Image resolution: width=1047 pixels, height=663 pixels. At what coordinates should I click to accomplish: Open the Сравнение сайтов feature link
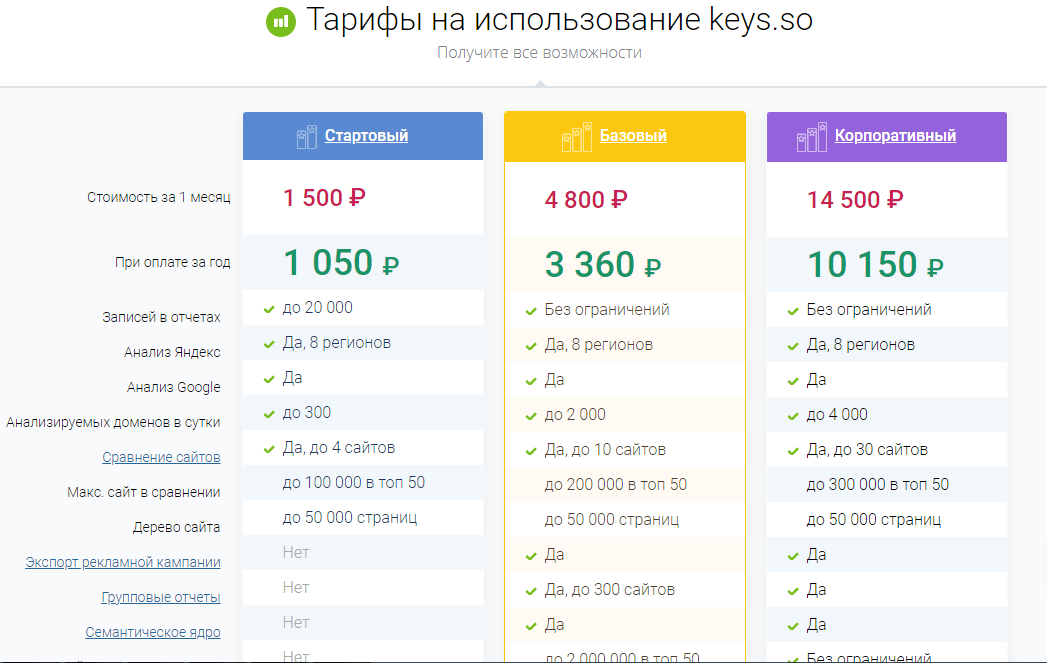pyautogui.click(x=161, y=457)
